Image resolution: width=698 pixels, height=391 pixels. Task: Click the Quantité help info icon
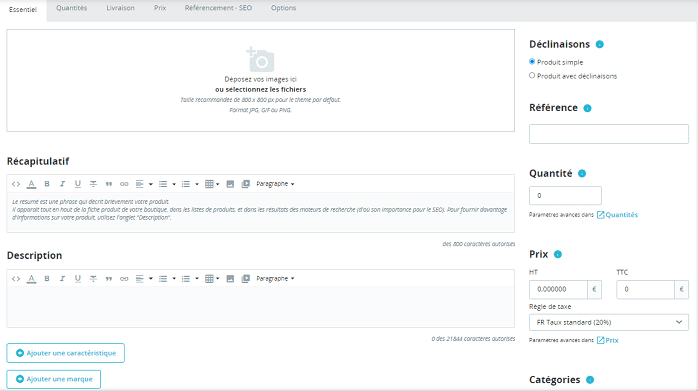pos(582,174)
